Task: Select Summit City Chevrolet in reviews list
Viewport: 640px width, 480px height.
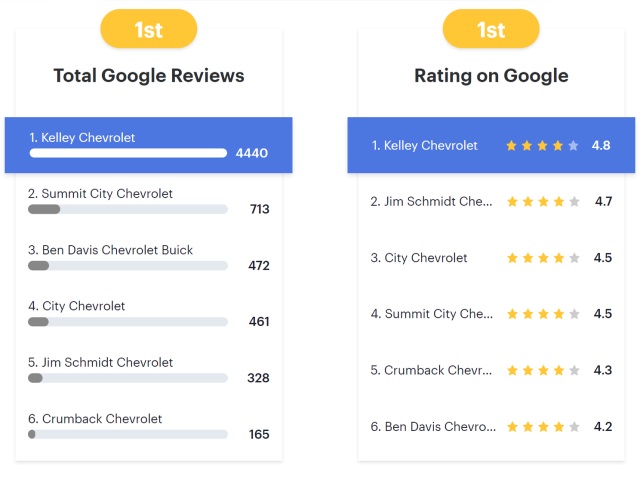Action: click(x=100, y=193)
